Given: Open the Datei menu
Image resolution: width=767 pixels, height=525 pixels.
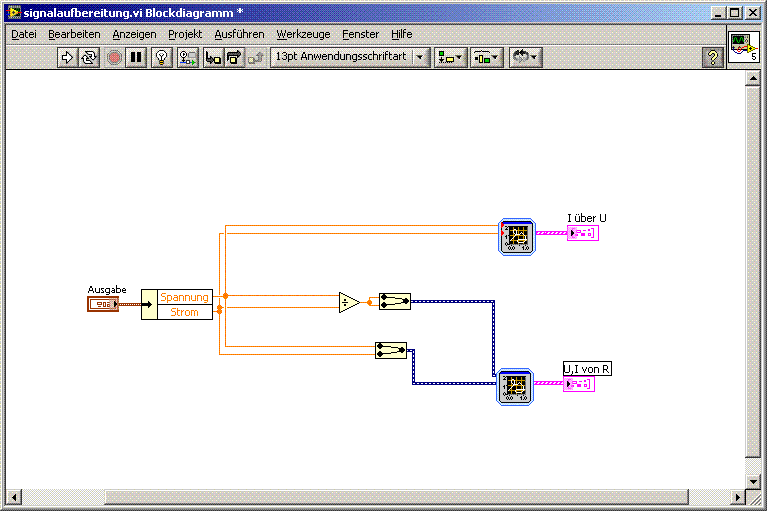Looking at the screenshot, I should (24, 34).
